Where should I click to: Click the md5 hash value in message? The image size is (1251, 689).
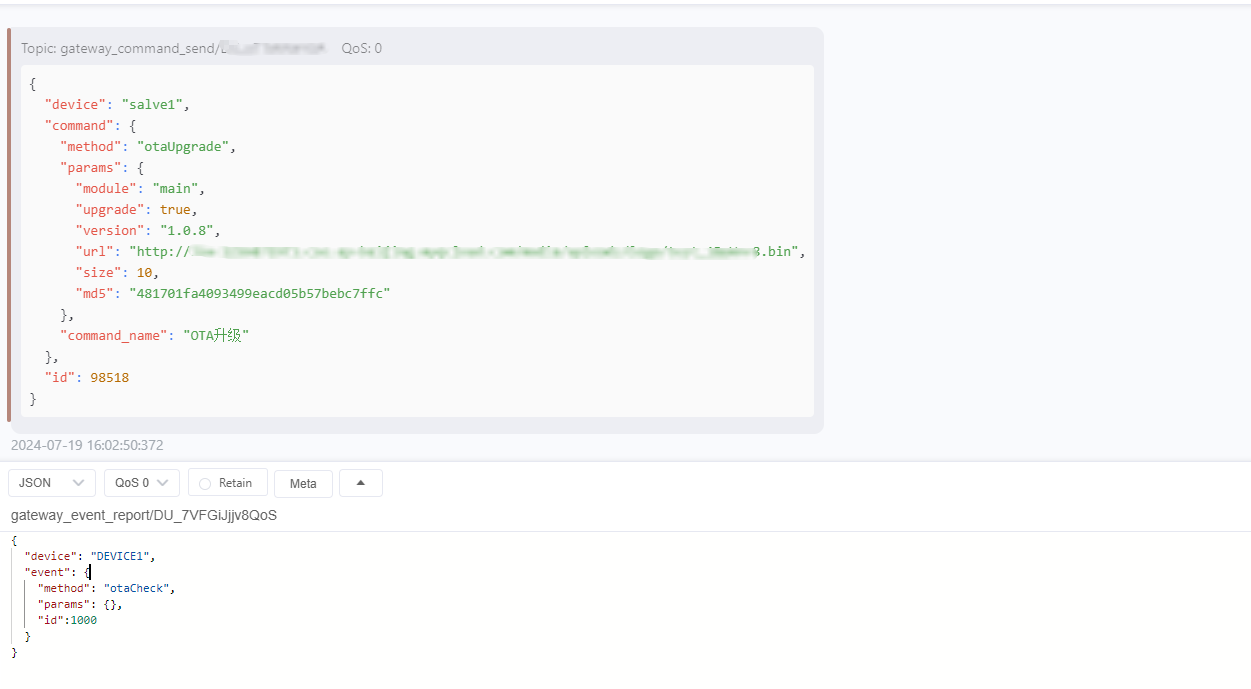pos(259,293)
